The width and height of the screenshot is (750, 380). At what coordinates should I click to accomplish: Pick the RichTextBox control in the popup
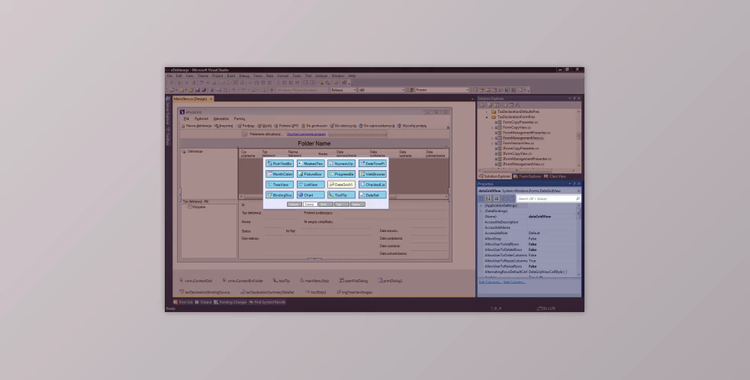tap(279, 164)
